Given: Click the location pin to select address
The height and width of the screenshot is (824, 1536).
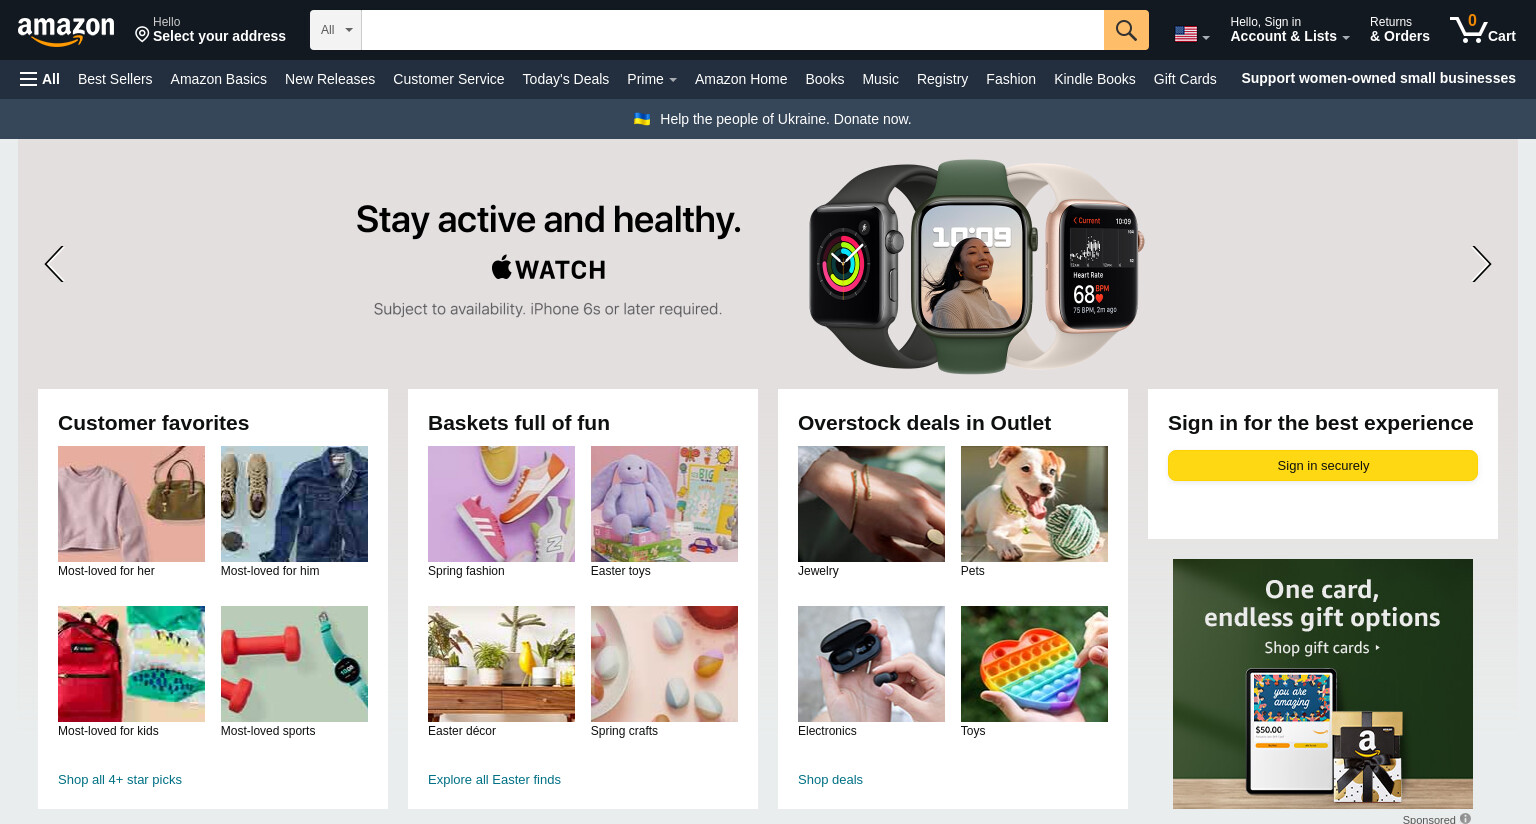Looking at the screenshot, I should pyautogui.click(x=142, y=35).
